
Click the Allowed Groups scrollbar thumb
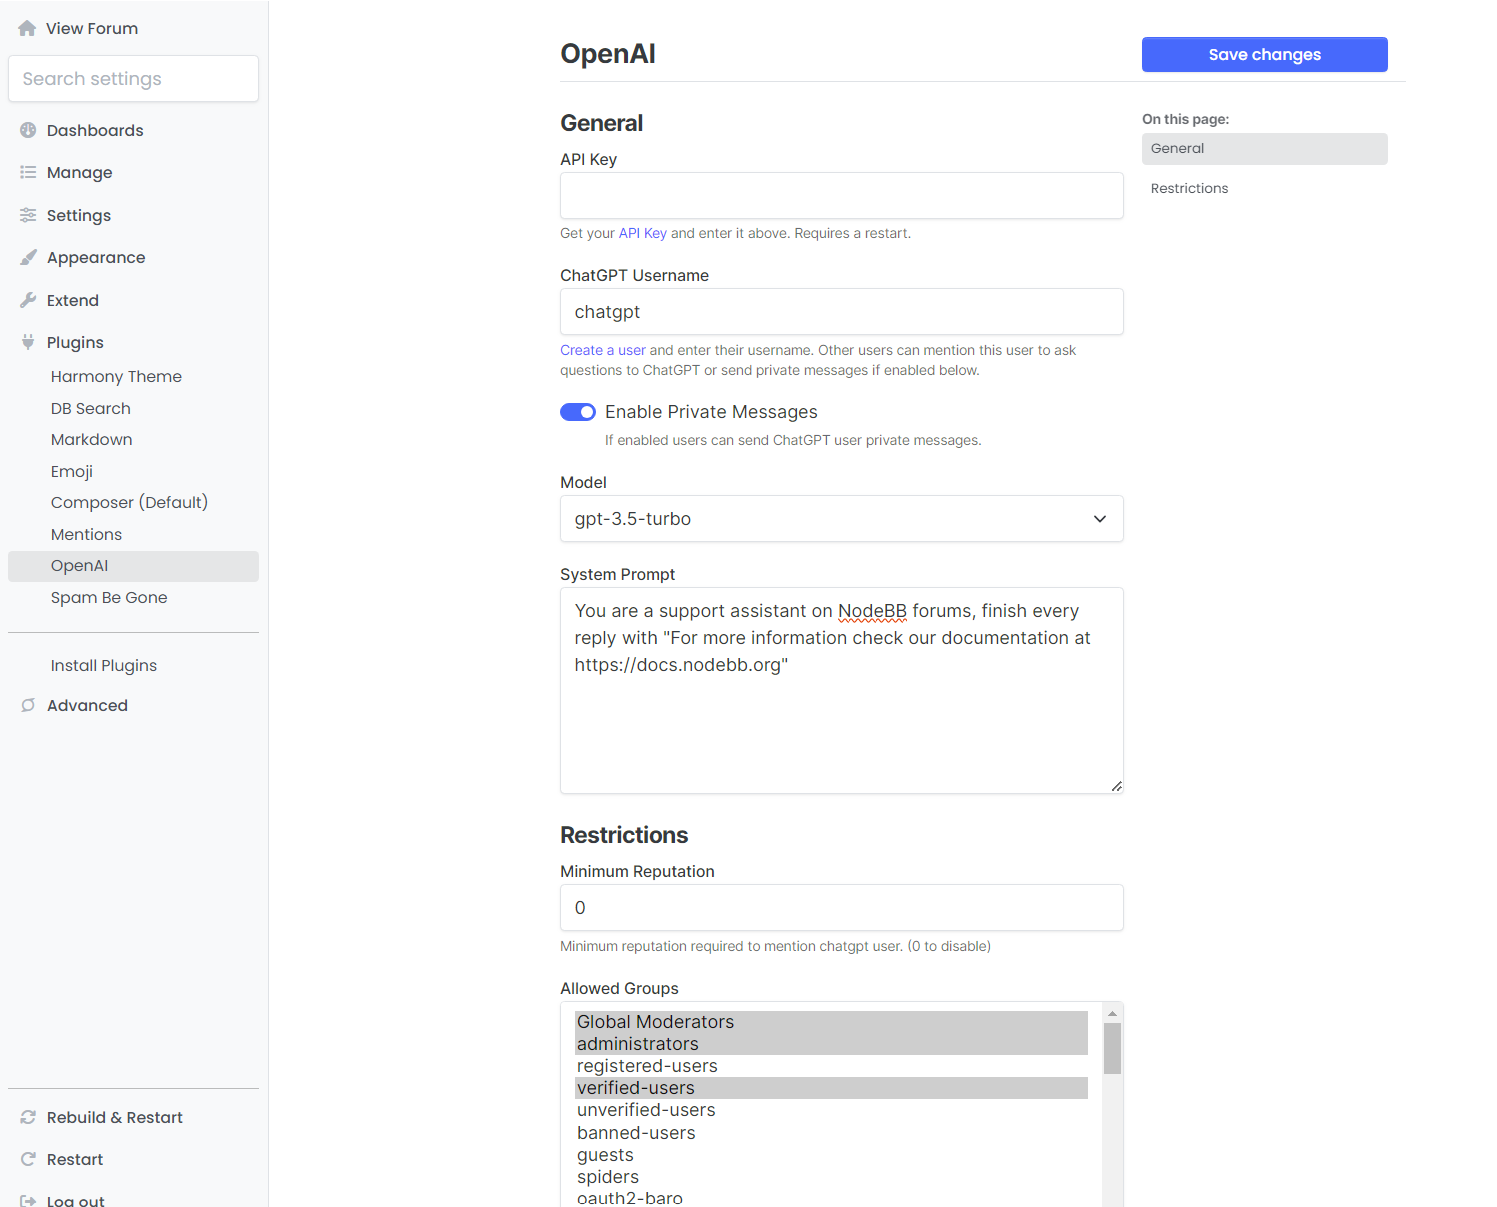[1112, 1048]
